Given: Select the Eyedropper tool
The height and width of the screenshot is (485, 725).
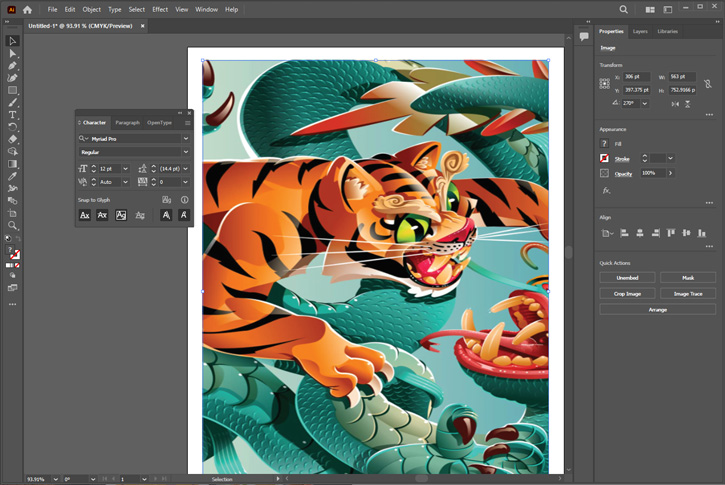Looking at the screenshot, I should [x=12, y=176].
